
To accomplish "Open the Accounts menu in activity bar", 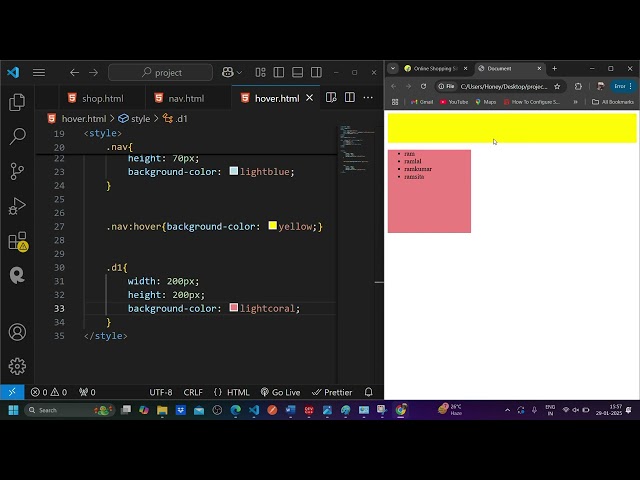I will 17,332.
